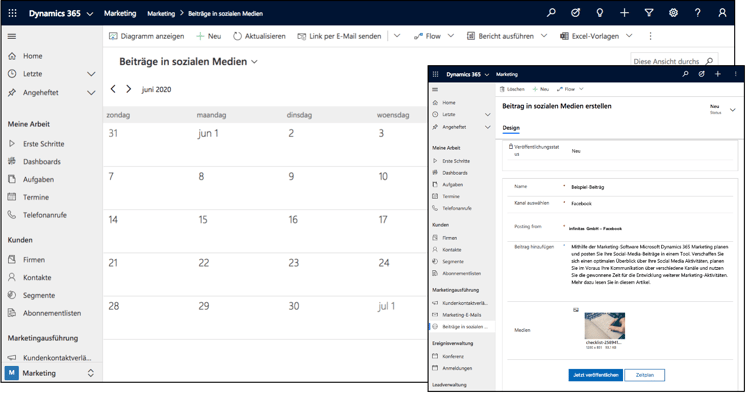This screenshot has height=396, width=750.
Task: Click Aktualisieren in main toolbar
Action: (259, 36)
